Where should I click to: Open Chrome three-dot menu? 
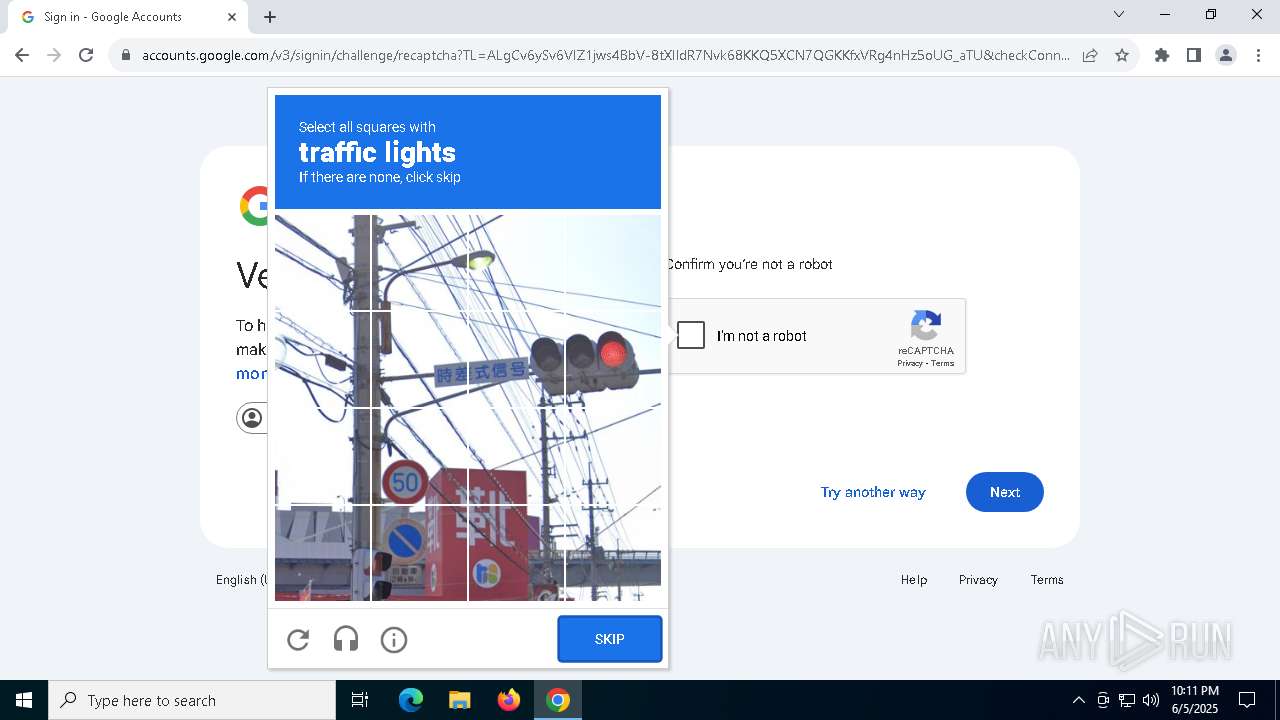pos(1258,55)
